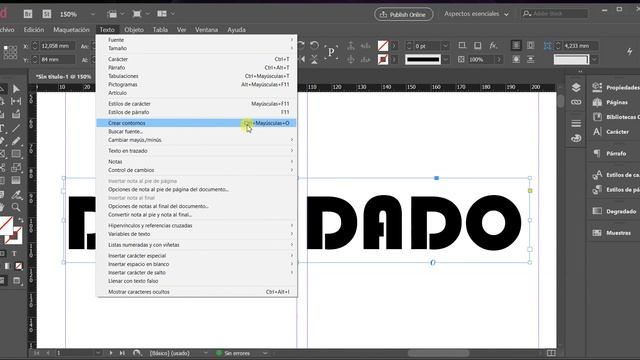Select the Eyedropper tool
The height and width of the screenshot is (360, 640).
[x=16, y=195]
